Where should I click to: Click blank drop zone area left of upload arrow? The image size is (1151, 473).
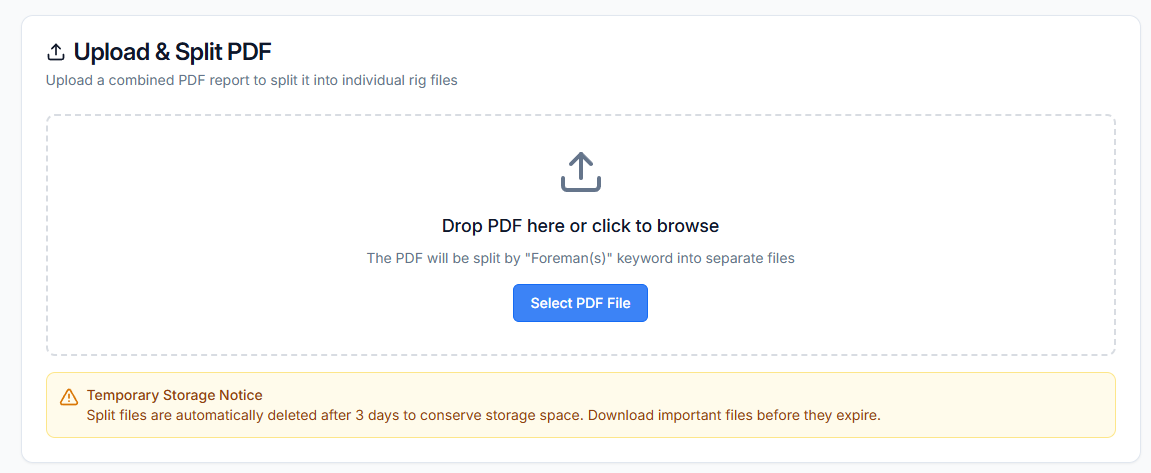point(300,172)
